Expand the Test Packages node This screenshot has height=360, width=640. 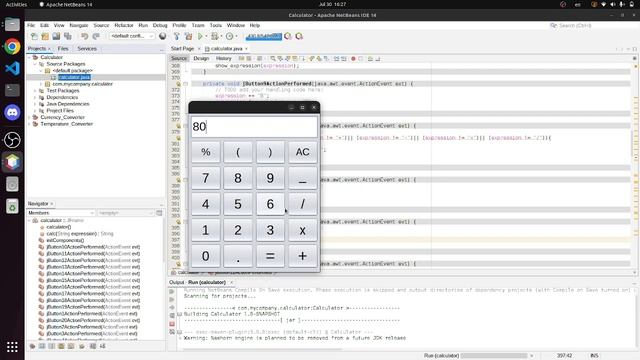tap(35, 91)
